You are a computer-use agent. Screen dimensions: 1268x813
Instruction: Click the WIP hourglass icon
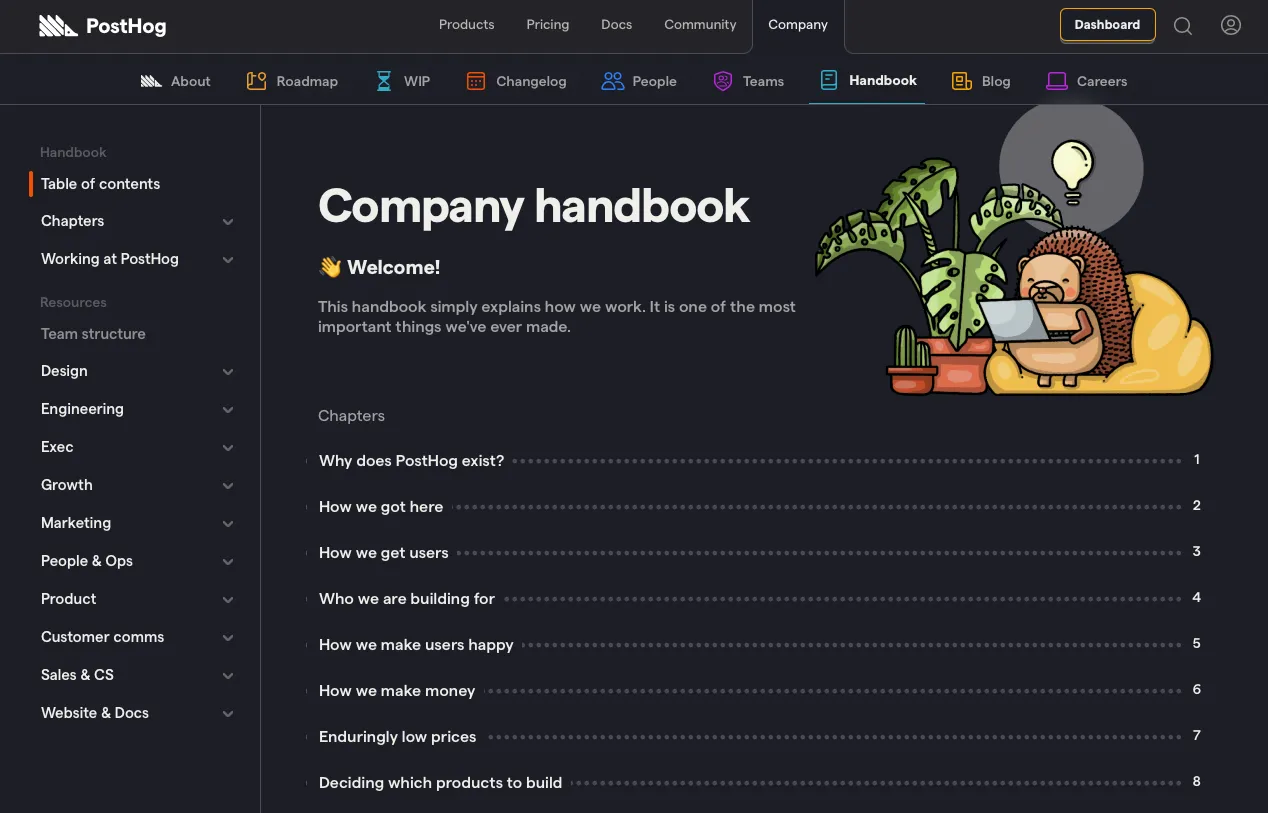click(x=384, y=81)
